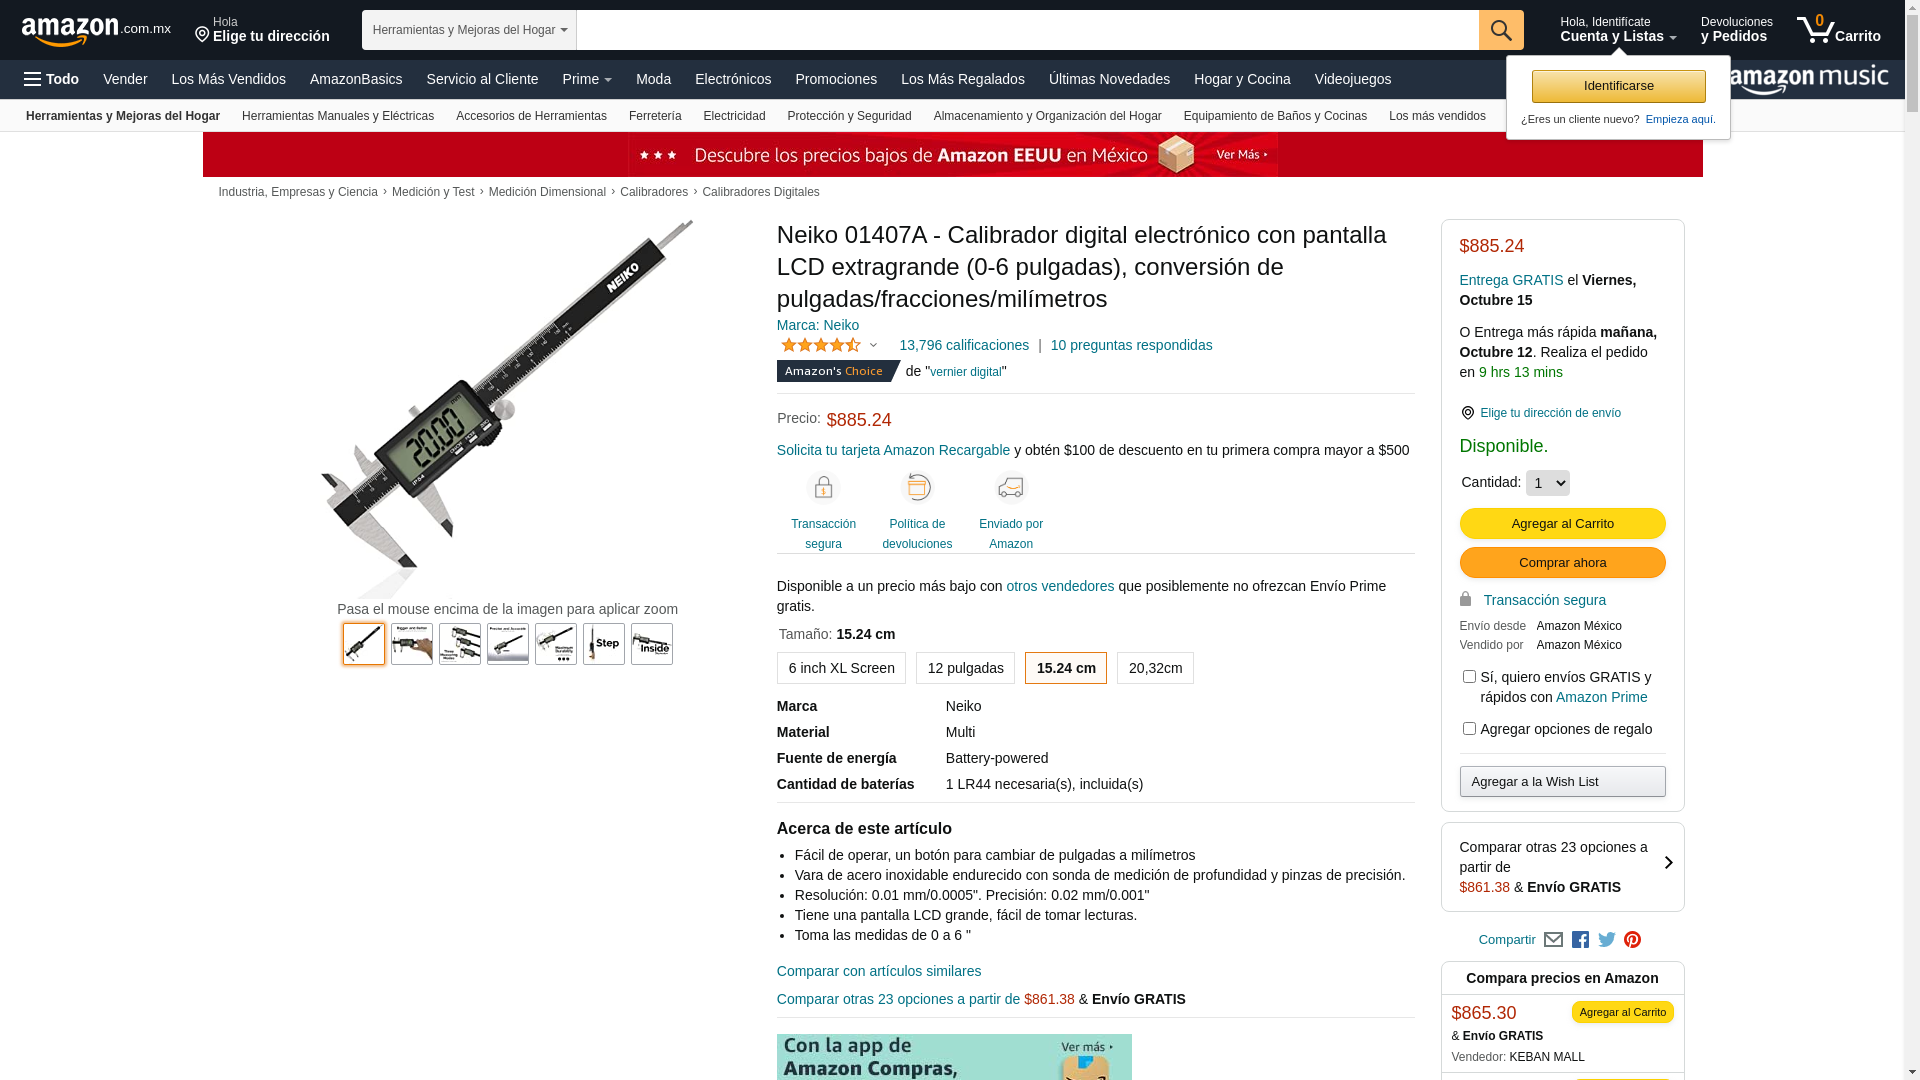Open the Todo hamburger menu
The width and height of the screenshot is (1920, 1080).
coord(52,79)
